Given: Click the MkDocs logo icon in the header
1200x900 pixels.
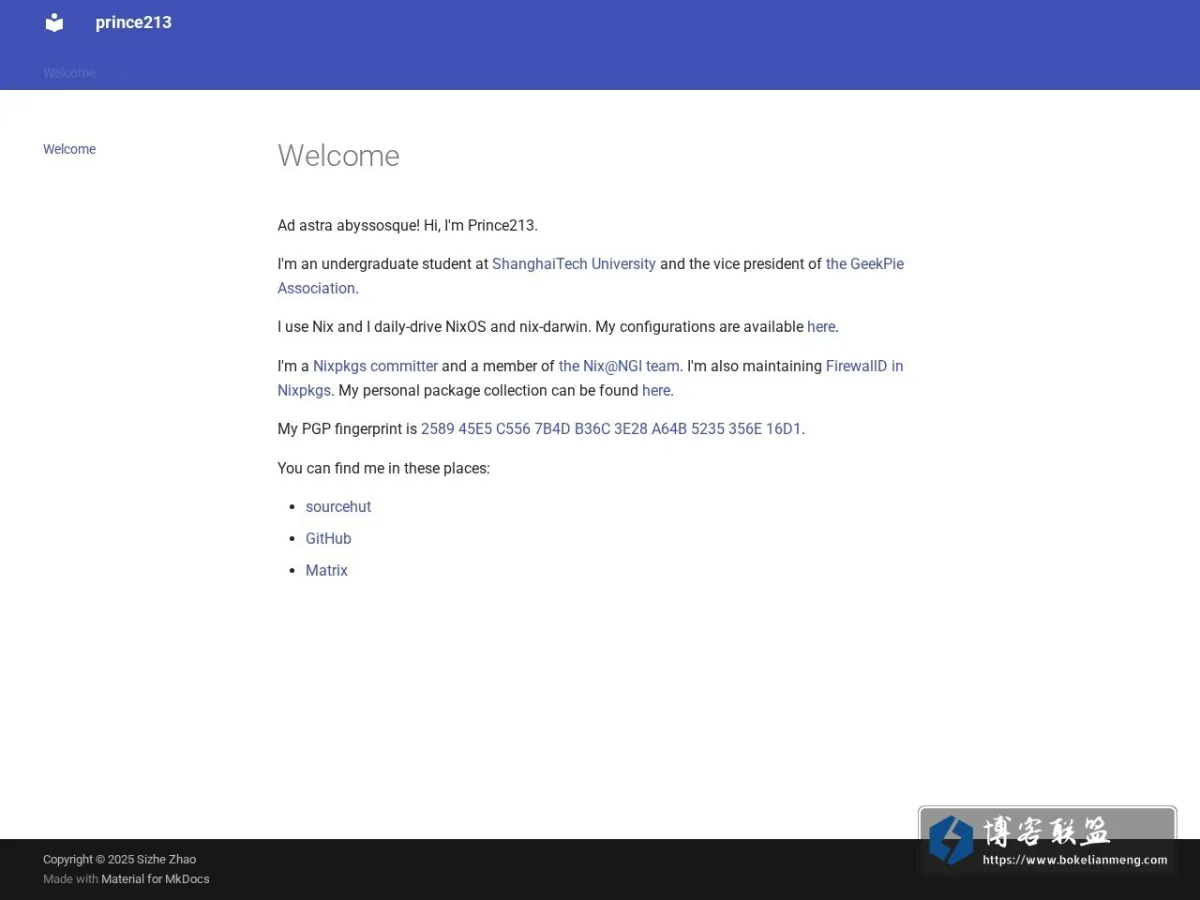Looking at the screenshot, I should click(54, 22).
